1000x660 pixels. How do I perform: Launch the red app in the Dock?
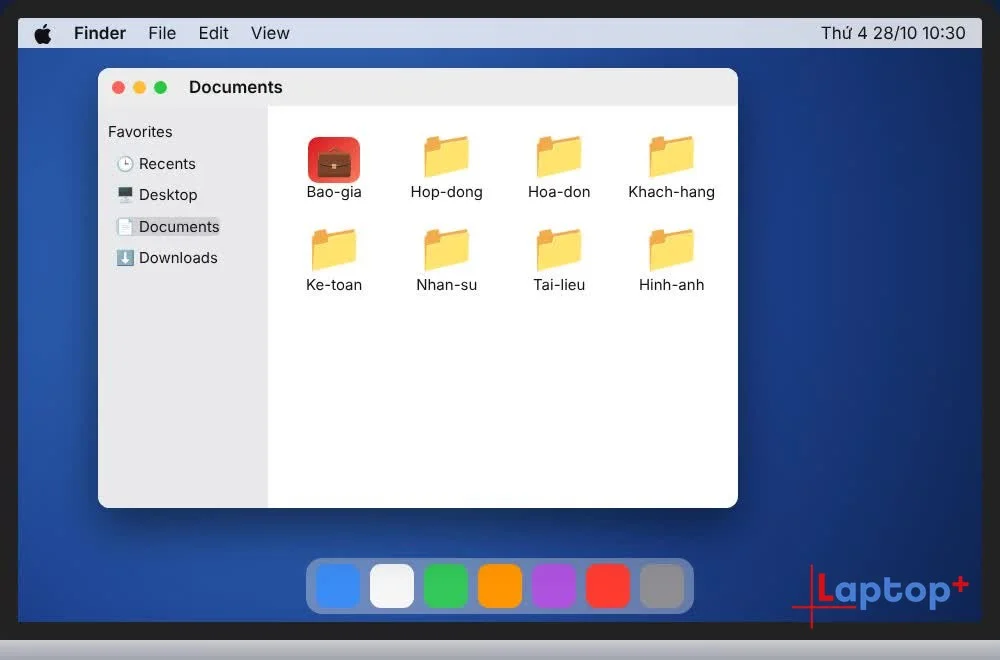(608, 585)
